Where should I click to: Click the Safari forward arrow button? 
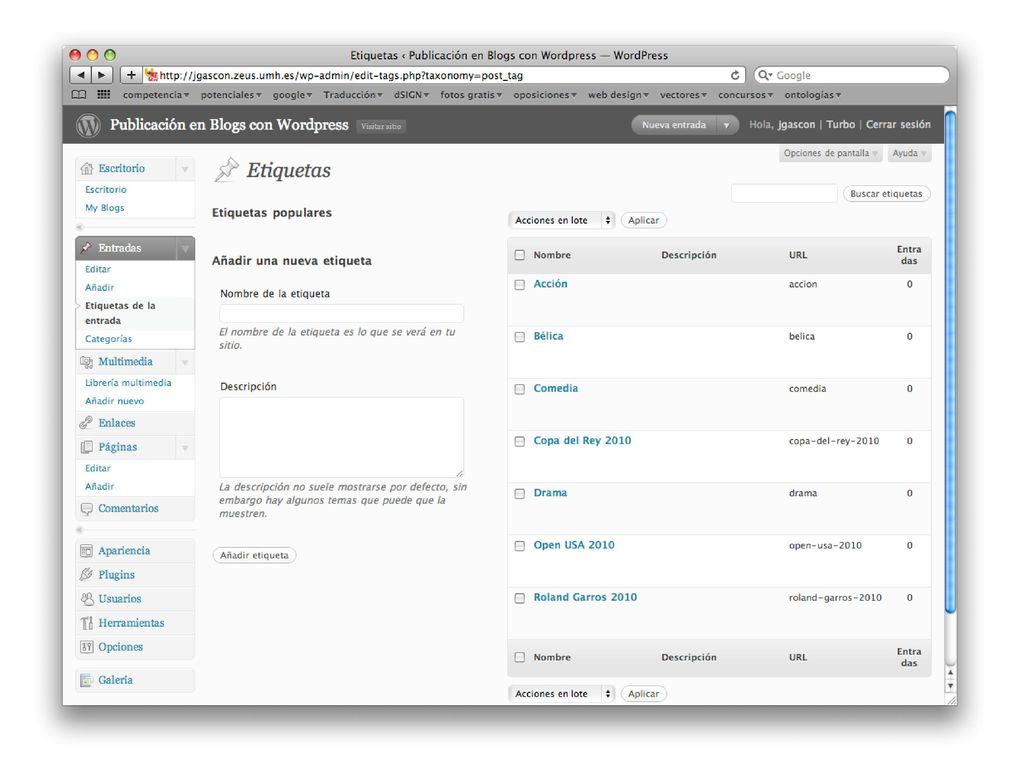[102, 75]
